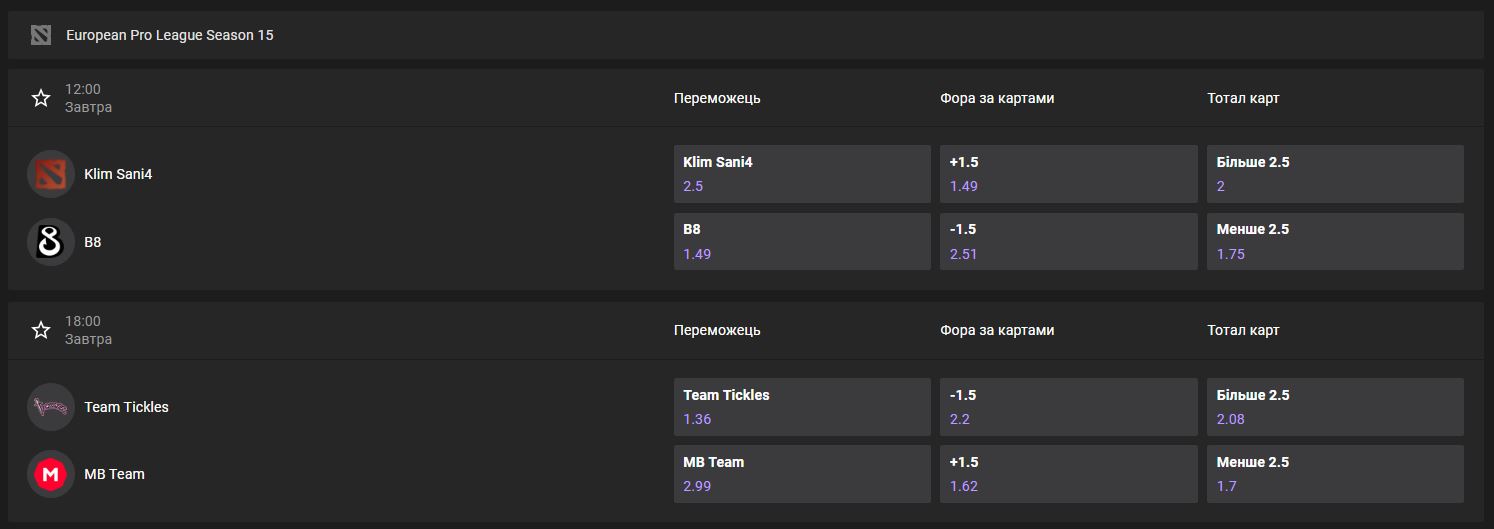Select +1.5 handicap odds 1.49
Image resolution: width=1494 pixels, height=529 pixels.
click(1069, 174)
